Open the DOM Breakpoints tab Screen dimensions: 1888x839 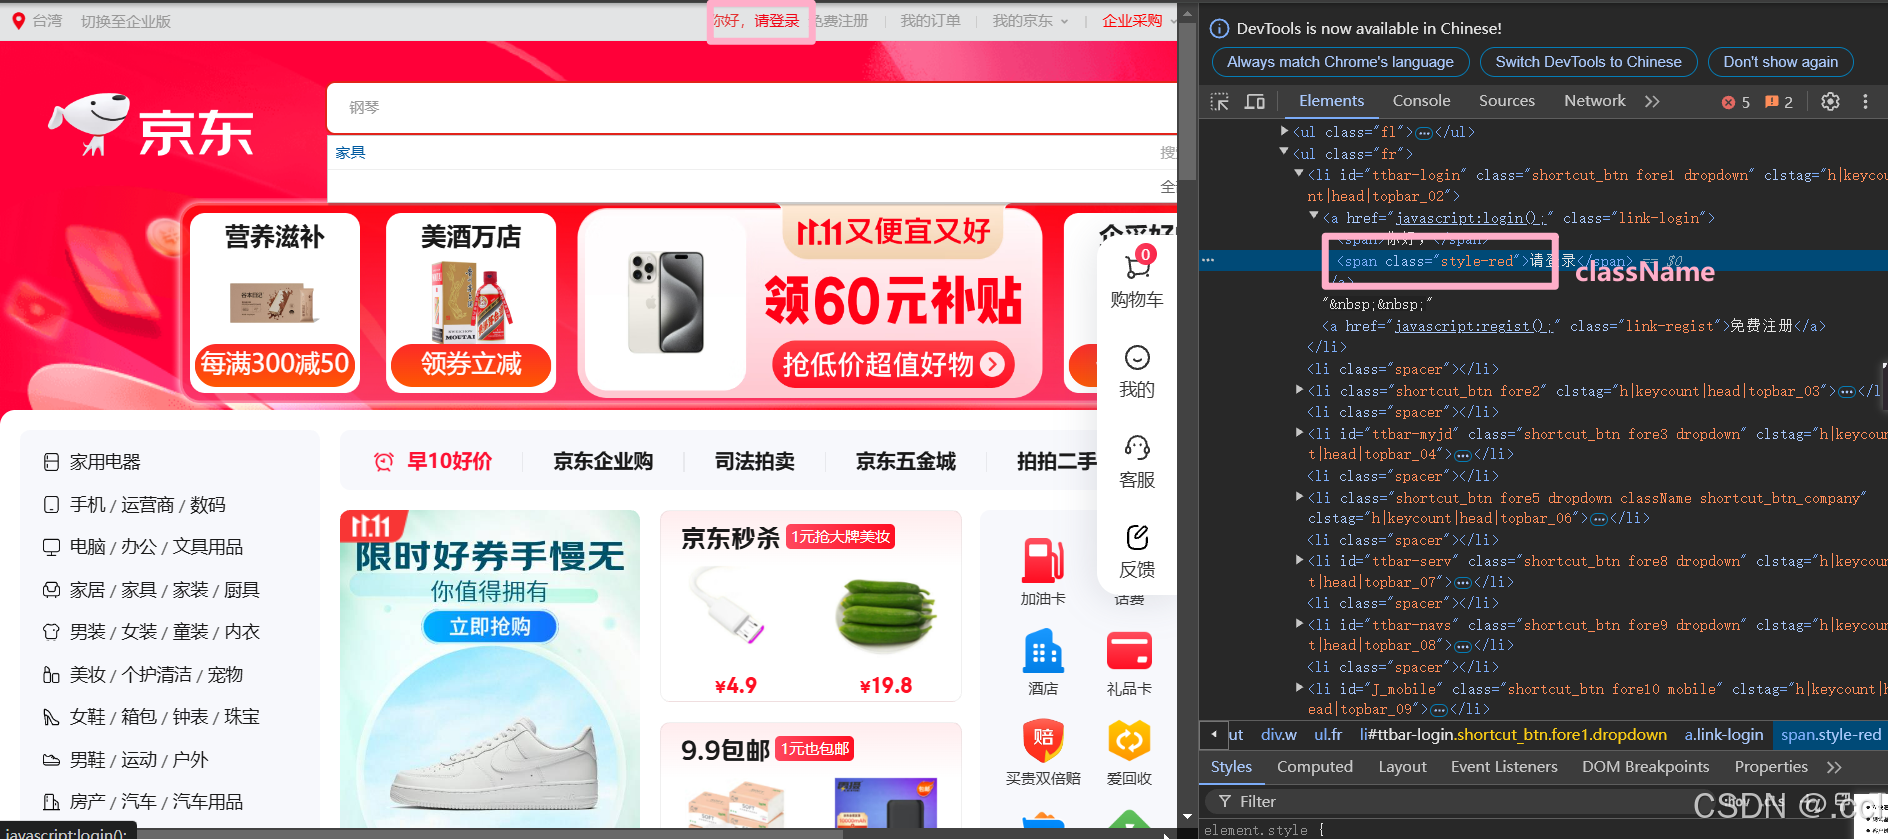1645,767
